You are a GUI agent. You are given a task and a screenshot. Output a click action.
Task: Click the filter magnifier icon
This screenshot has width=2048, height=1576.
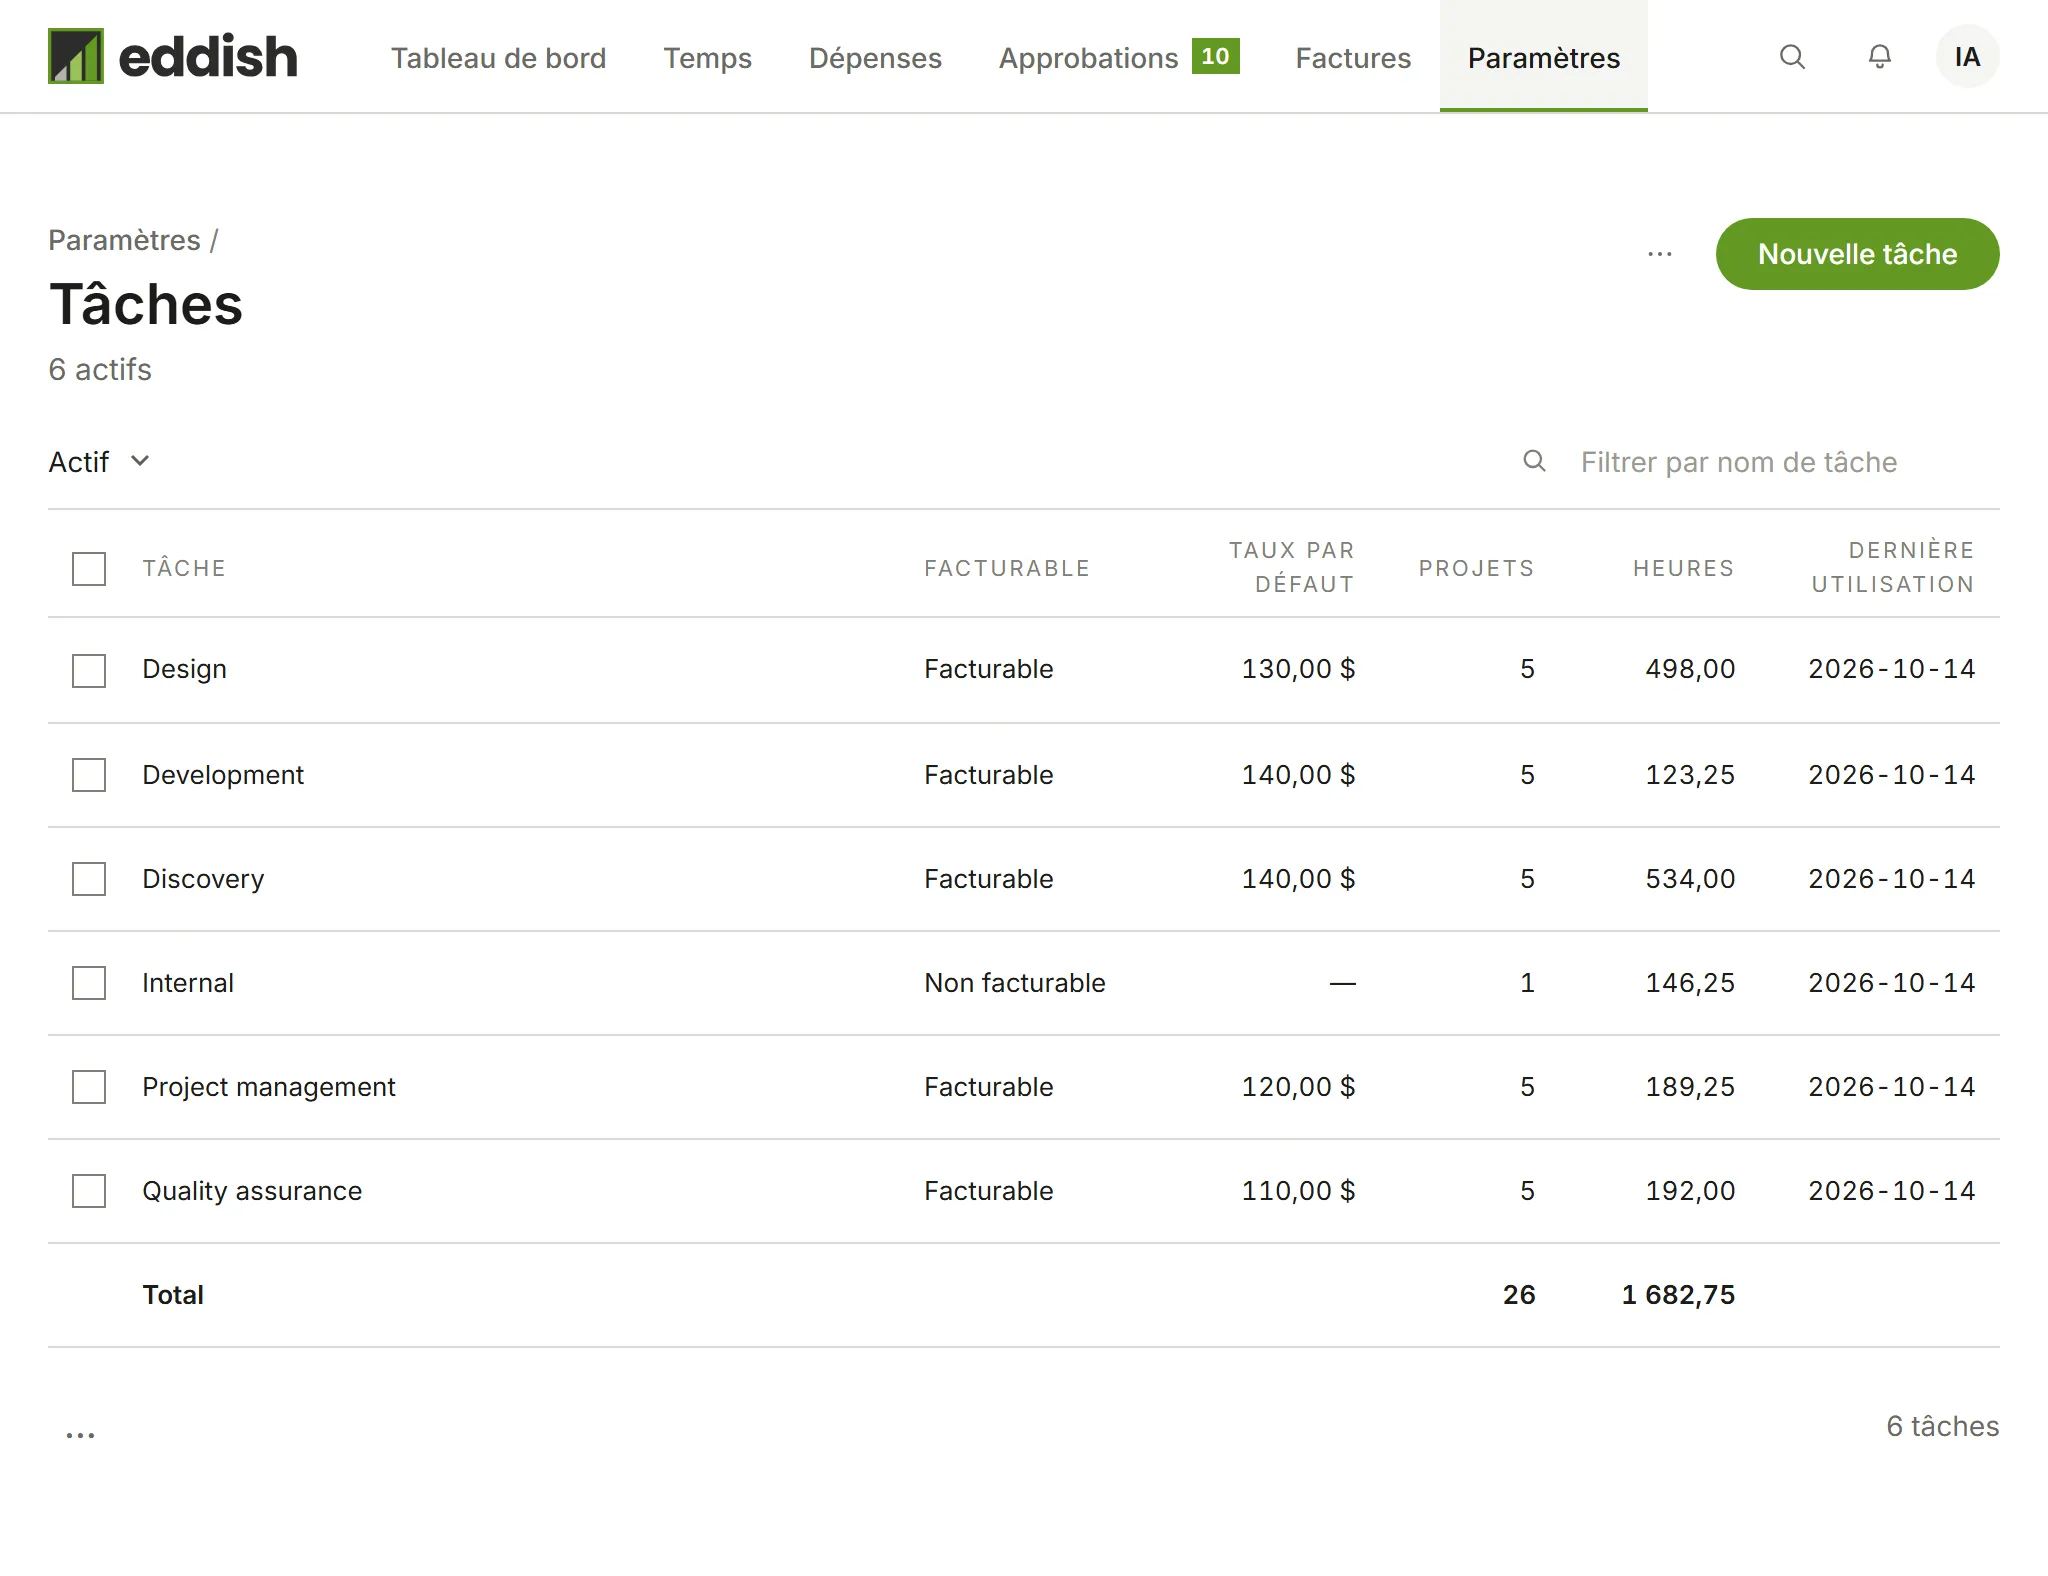click(x=1534, y=461)
